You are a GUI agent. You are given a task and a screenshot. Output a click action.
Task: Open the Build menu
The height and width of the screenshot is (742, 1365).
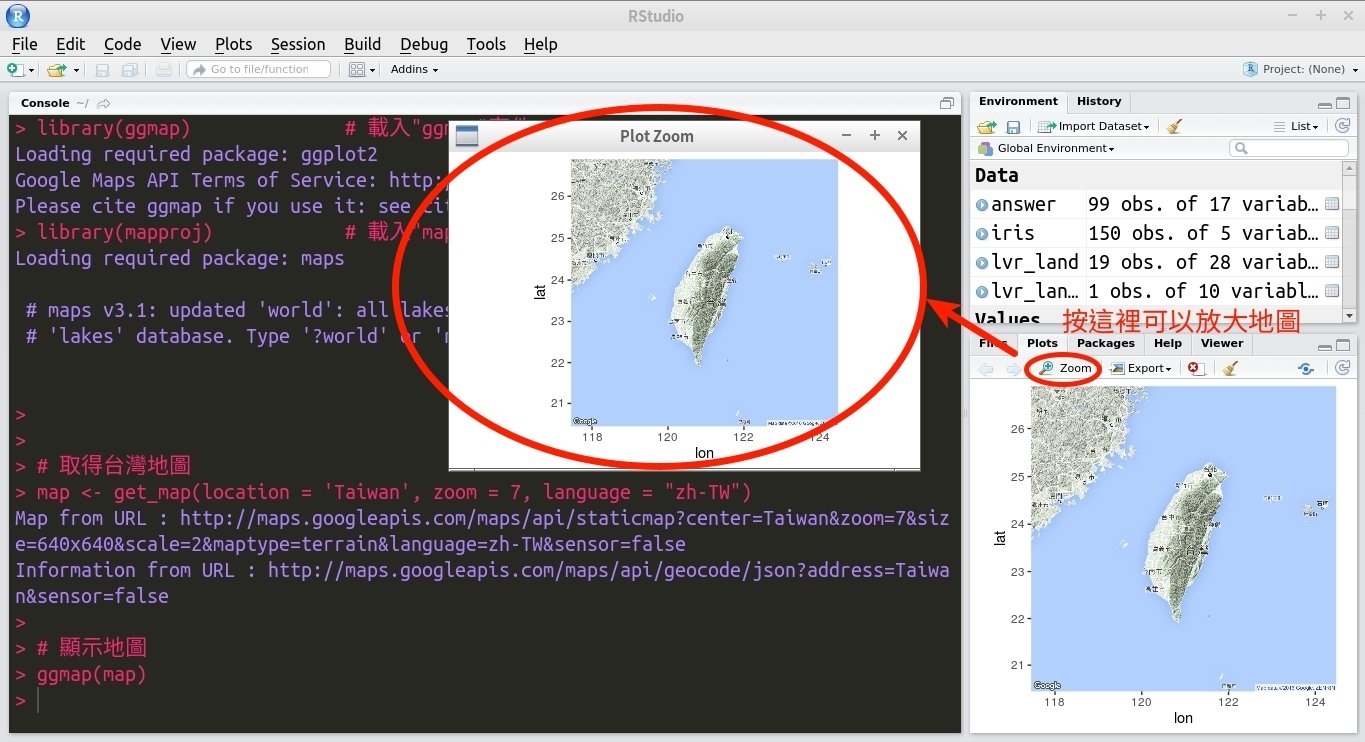click(362, 44)
